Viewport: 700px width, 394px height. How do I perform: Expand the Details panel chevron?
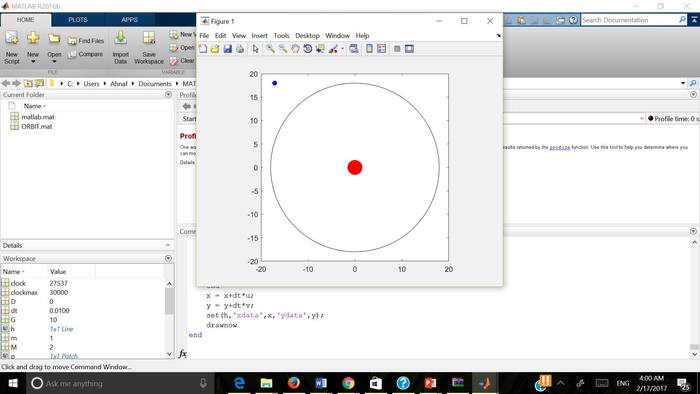[x=168, y=245]
